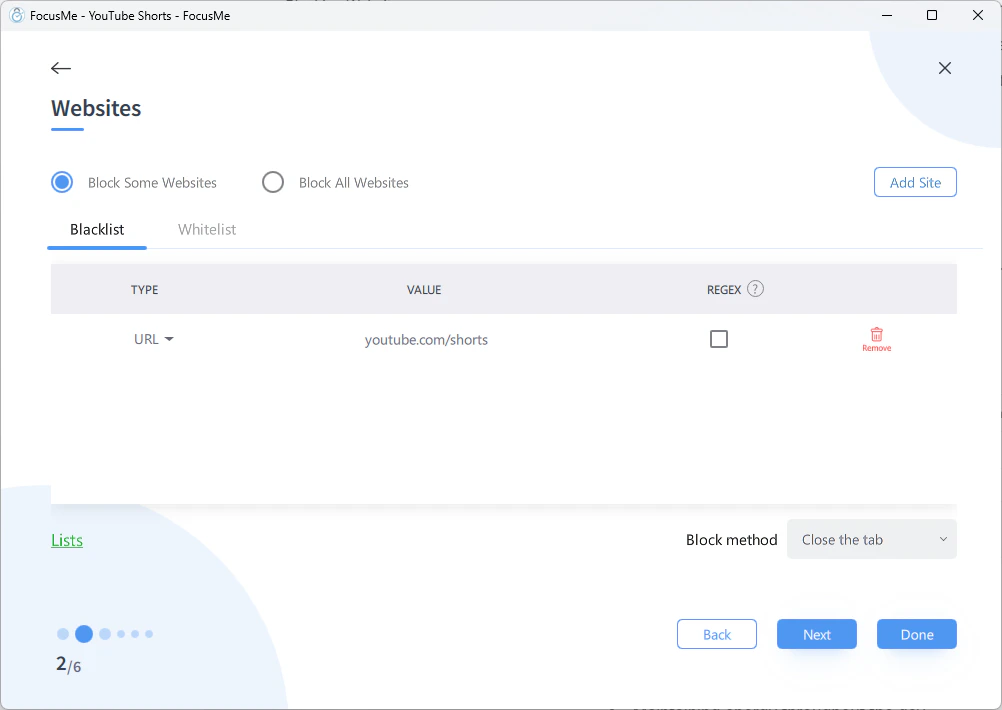Click the last step progress dot
This screenshot has height=710, width=1002.
tap(149, 634)
